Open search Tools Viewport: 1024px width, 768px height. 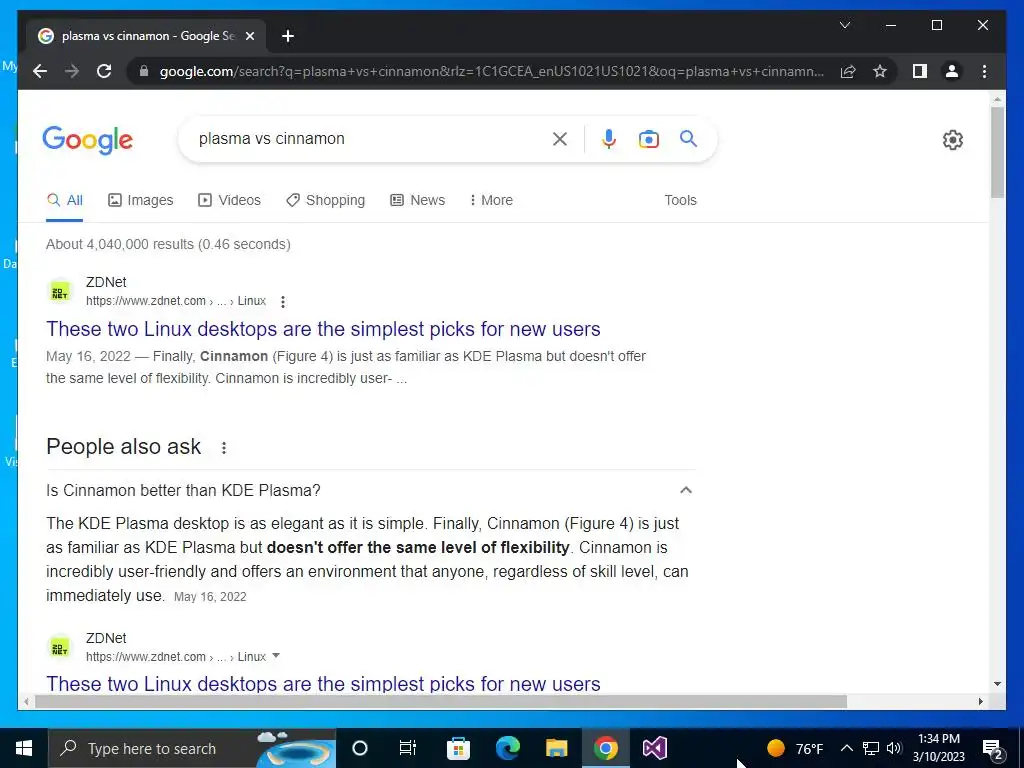pyautogui.click(x=680, y=200)
